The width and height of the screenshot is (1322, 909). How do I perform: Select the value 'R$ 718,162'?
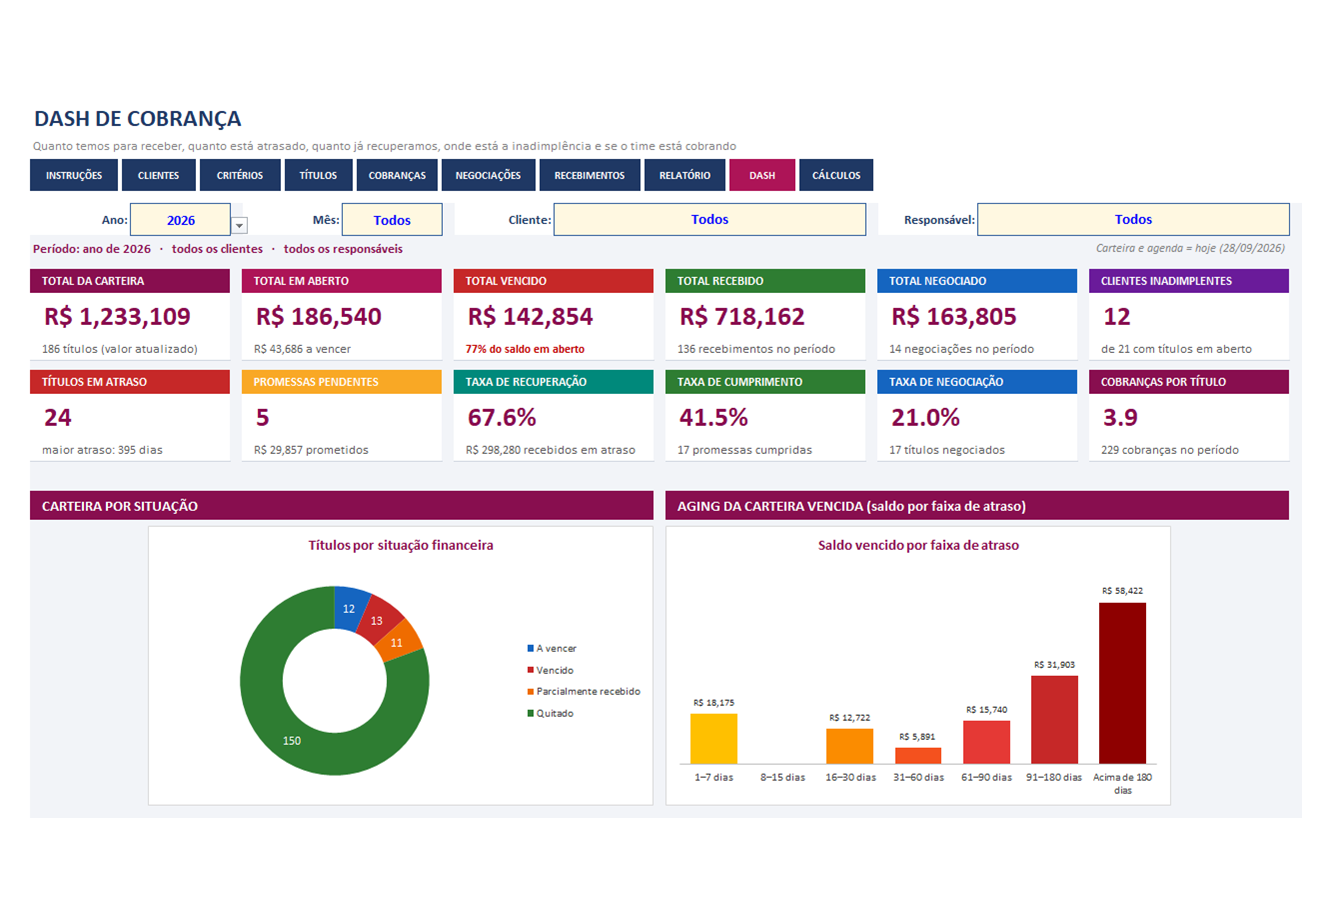(x=742, y=317)
